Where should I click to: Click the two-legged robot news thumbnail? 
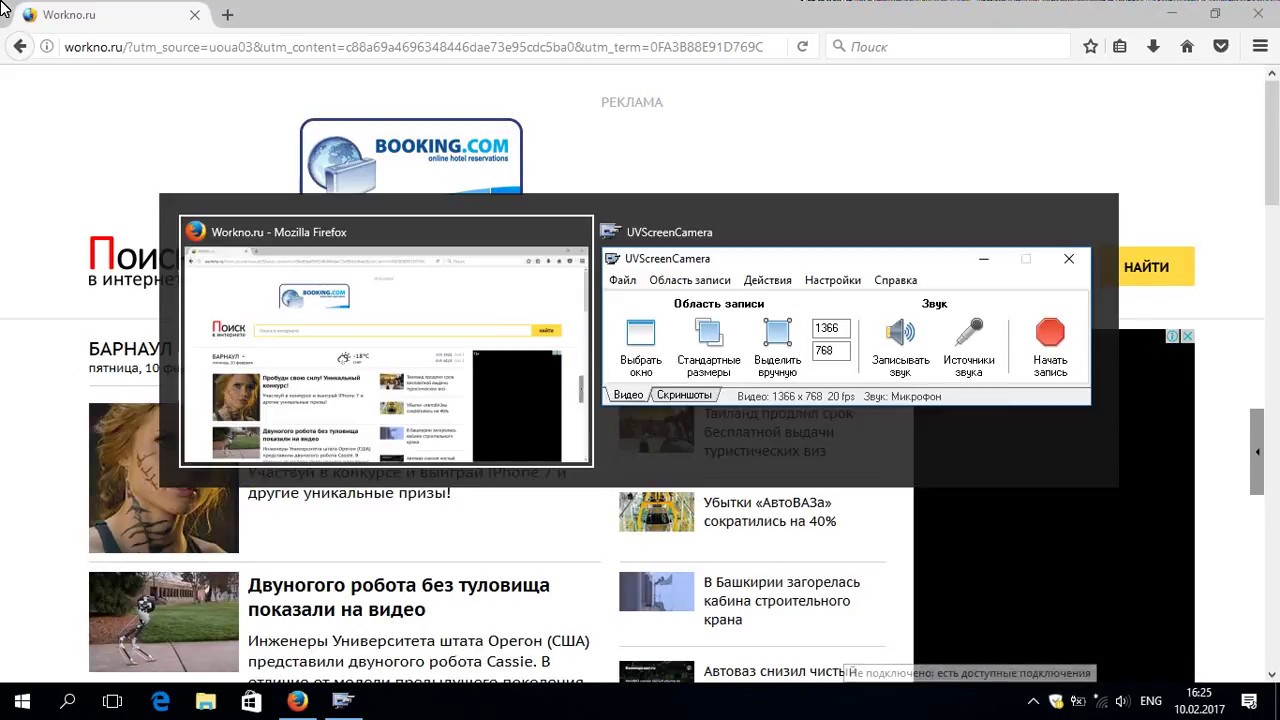point(164,622)
